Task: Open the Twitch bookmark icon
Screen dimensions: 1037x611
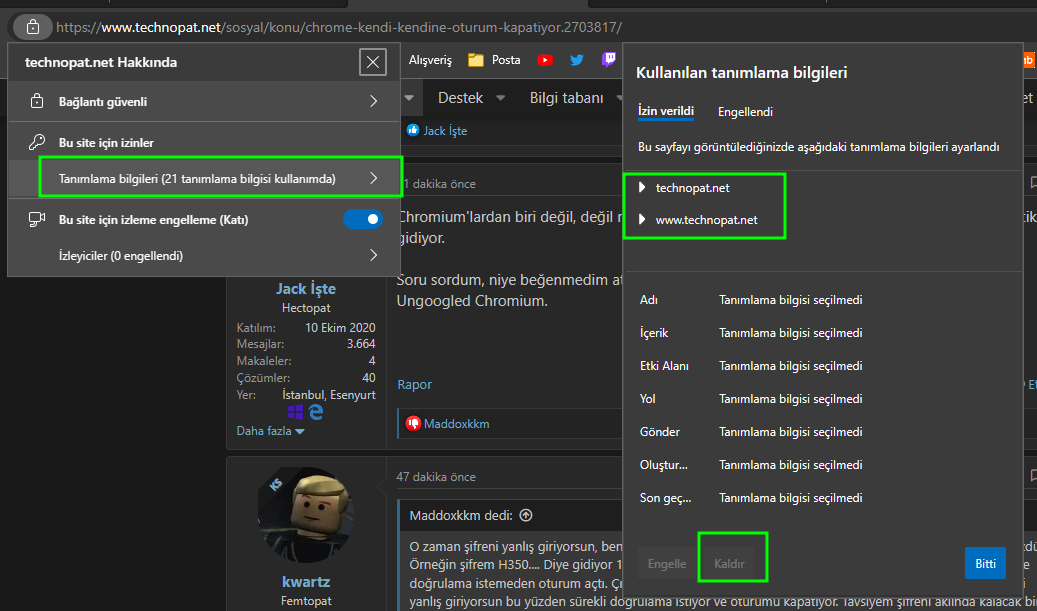Action: [608, 60]
